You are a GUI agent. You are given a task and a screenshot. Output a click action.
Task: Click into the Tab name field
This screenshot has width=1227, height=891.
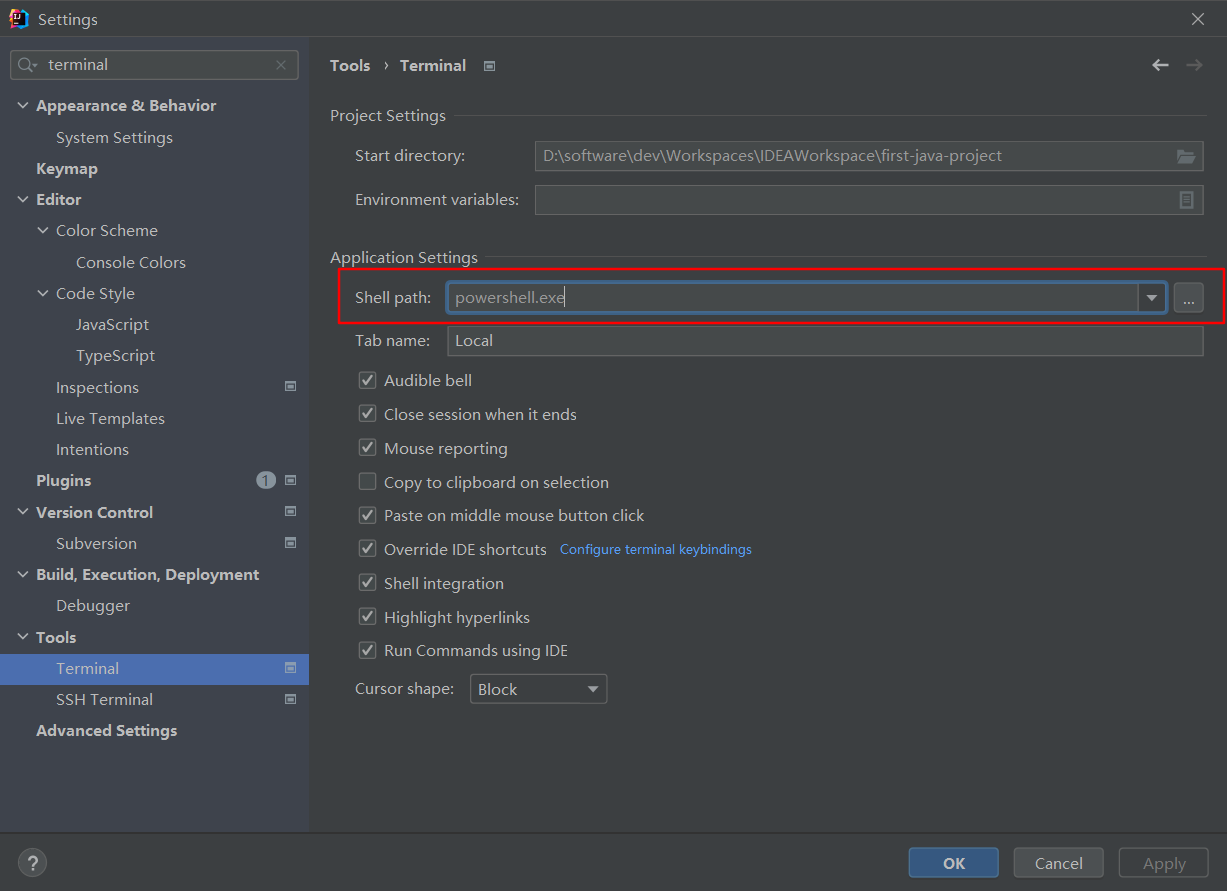click(825, 340)
